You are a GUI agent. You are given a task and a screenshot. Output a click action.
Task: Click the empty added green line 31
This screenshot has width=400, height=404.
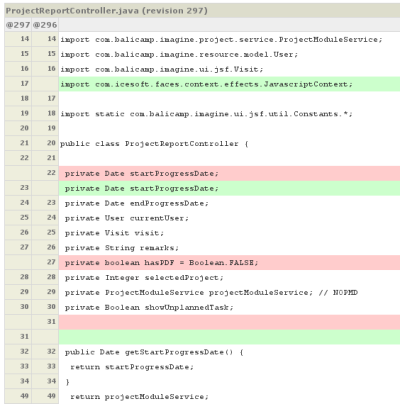point(229,337)
